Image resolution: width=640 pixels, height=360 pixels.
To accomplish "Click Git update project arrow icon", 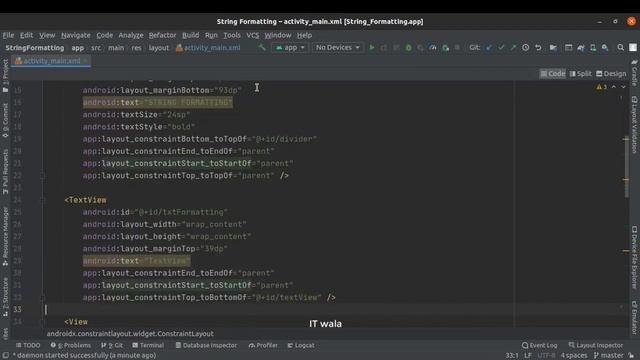I will 489,48.
